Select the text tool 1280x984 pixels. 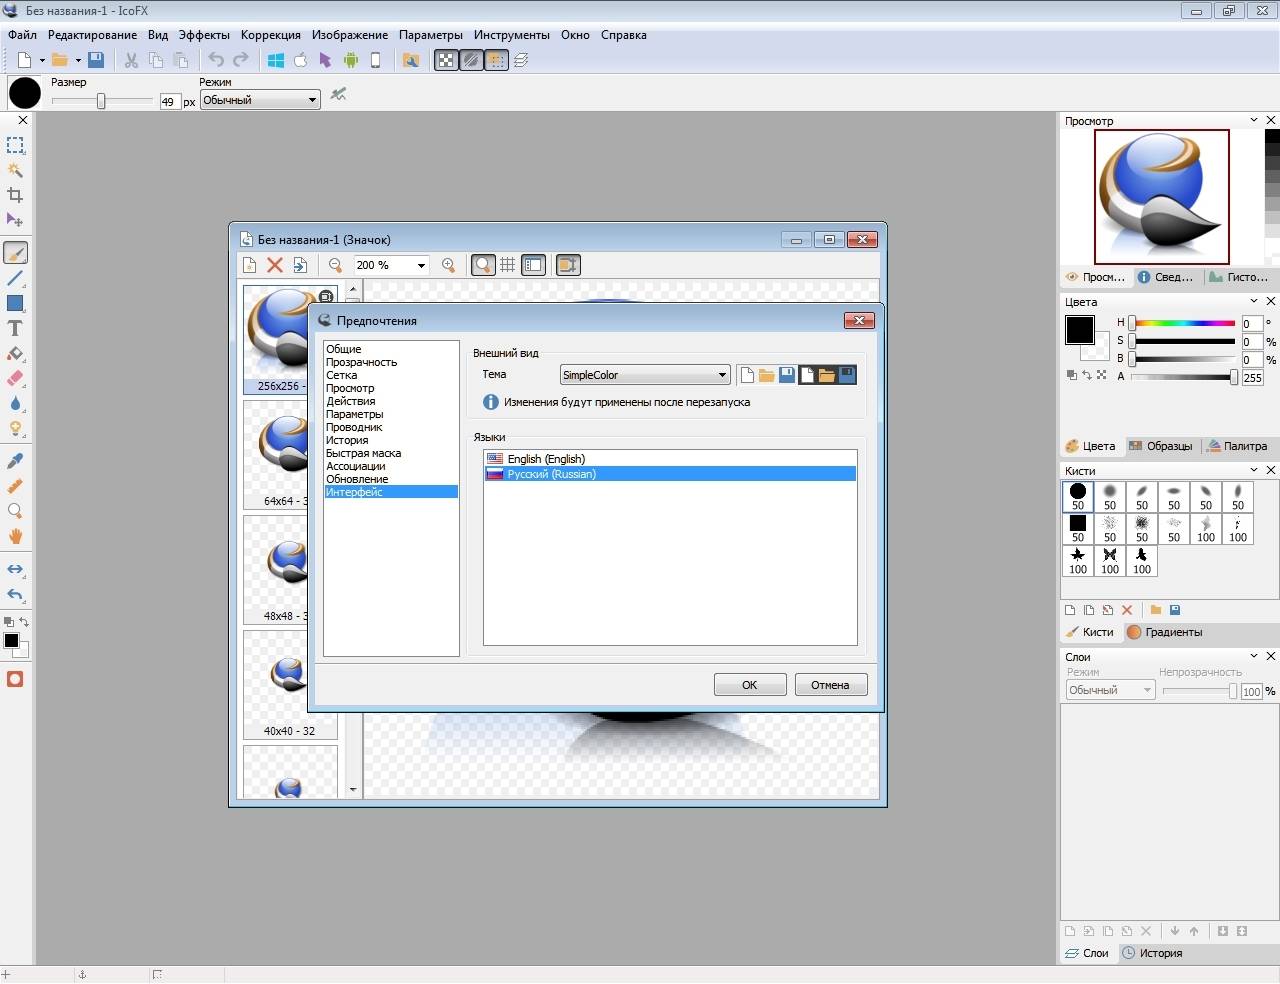point(15,328)
